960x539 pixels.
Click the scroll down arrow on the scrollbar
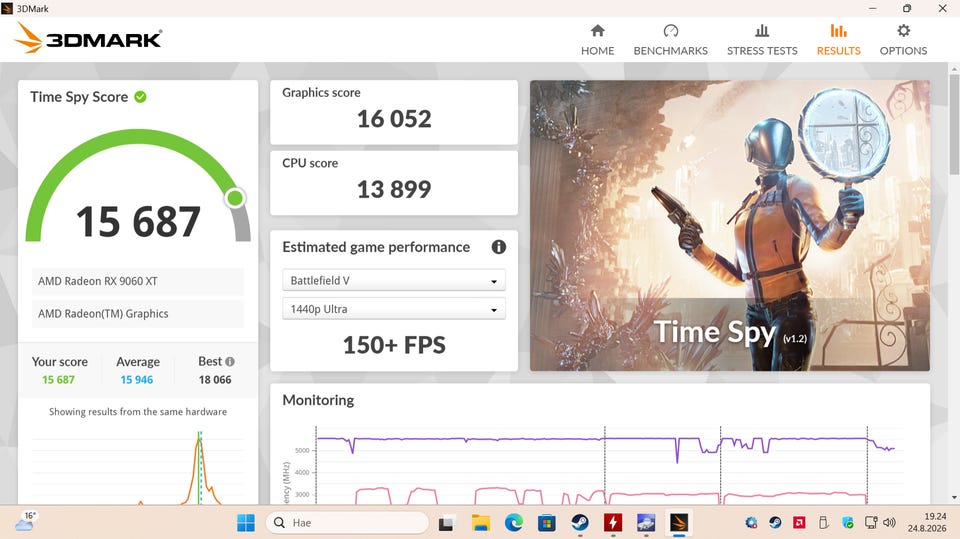click(x=954, y=498)
